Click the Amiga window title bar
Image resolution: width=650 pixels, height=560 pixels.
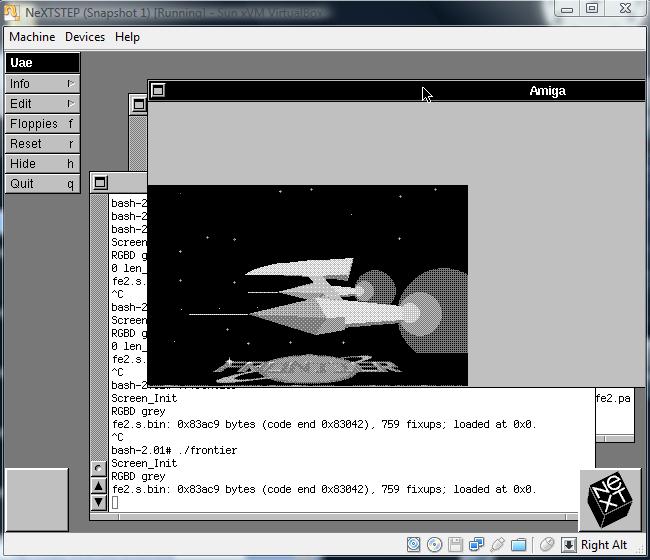pyautogui.click(x=396, y=90)
